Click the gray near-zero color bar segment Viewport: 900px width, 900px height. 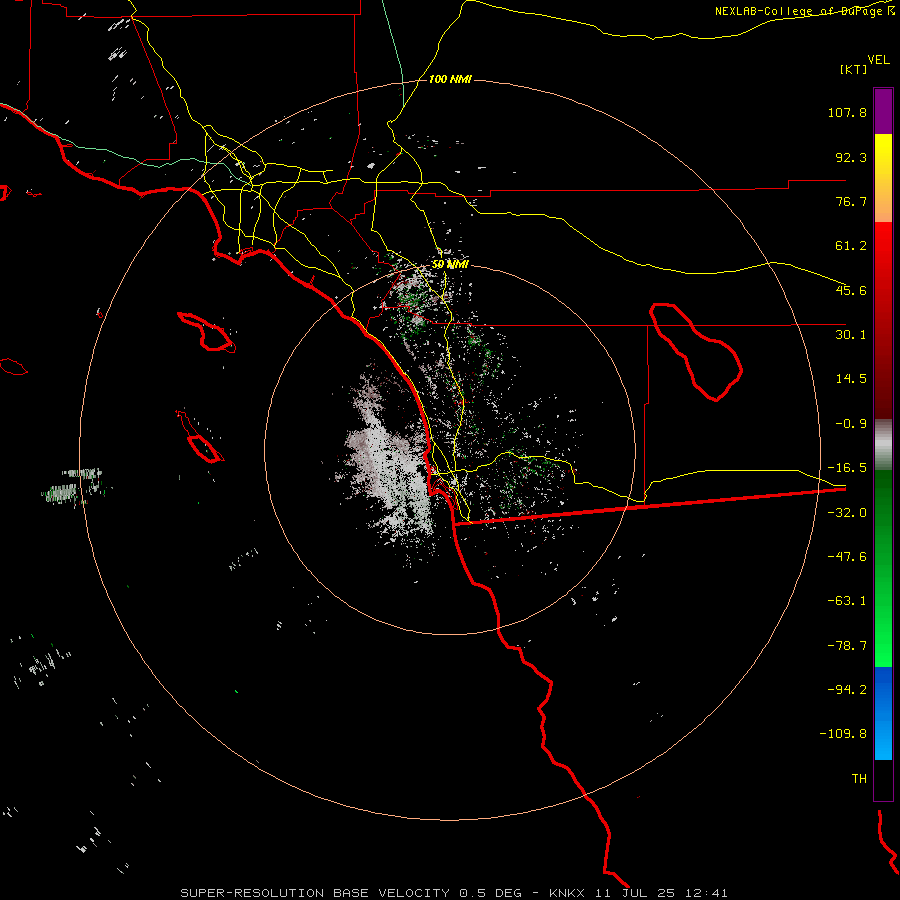tap(883, 445)
